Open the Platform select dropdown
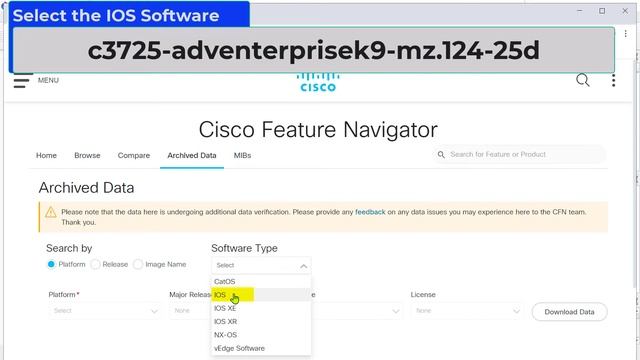640x360 pixels. click(x=105, y=311)
